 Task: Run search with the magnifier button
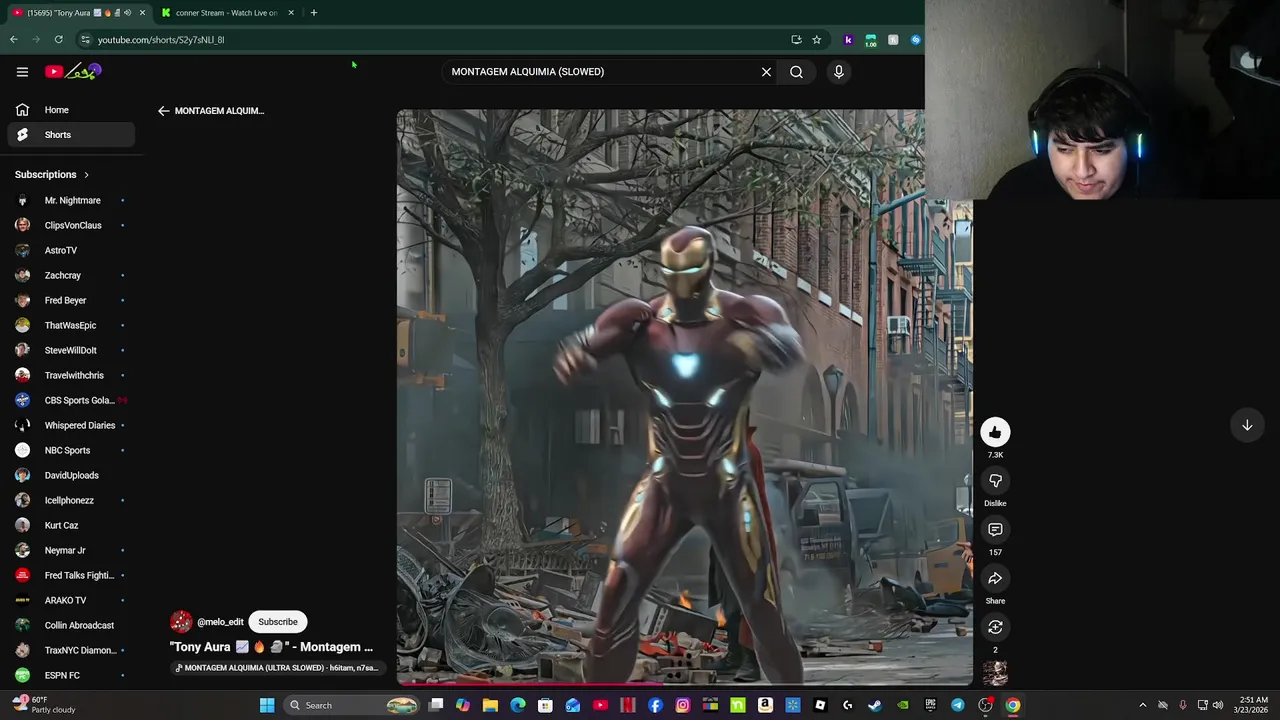tap(796, 72)
